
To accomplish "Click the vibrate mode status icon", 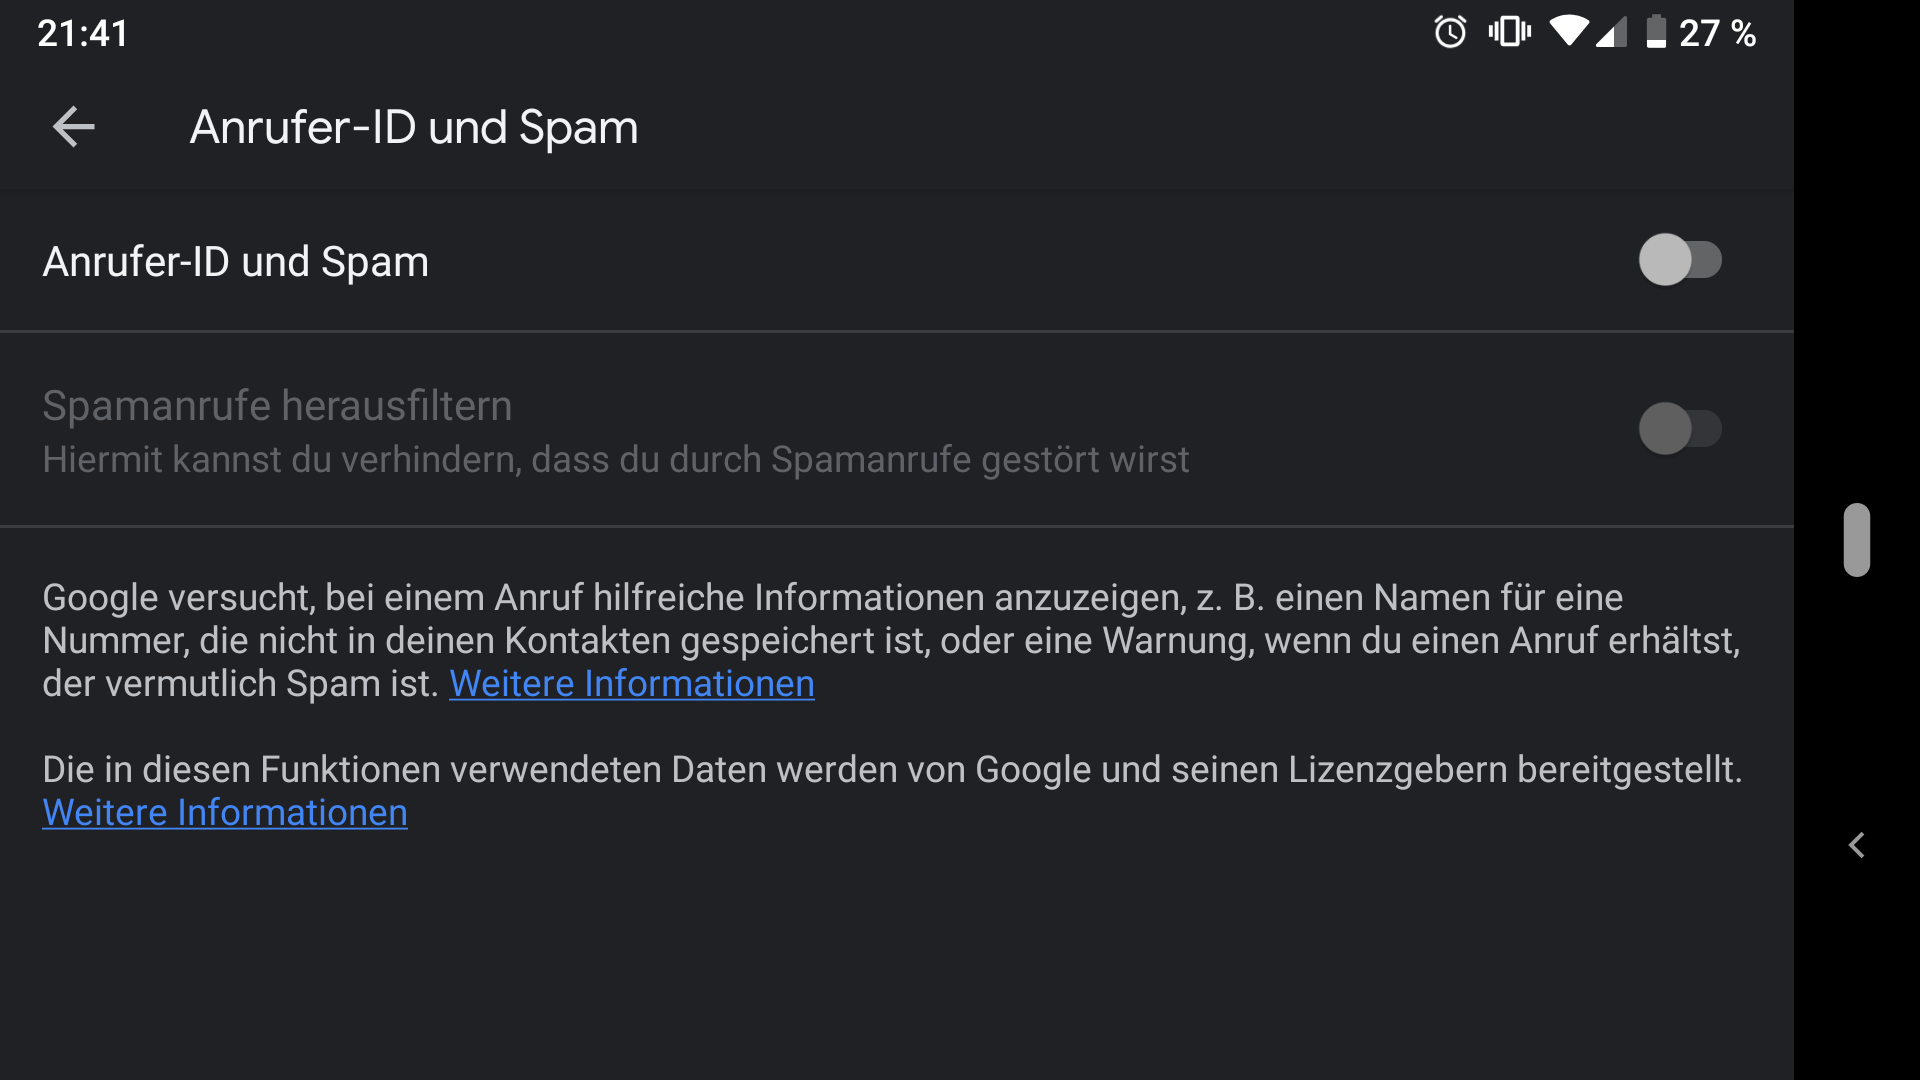I will [x=1509, y=32].
